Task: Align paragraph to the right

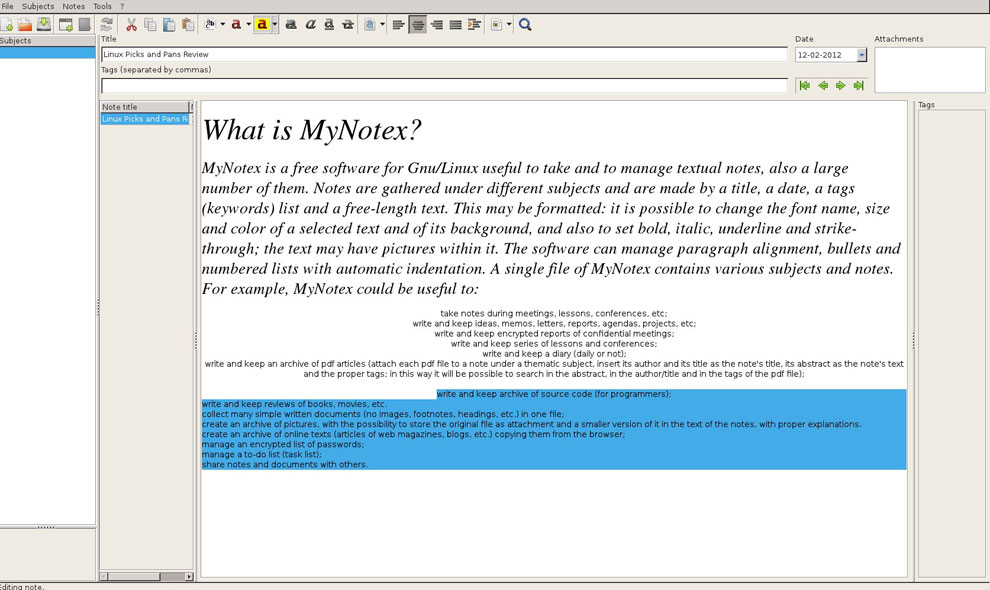Action: point(436,25)
